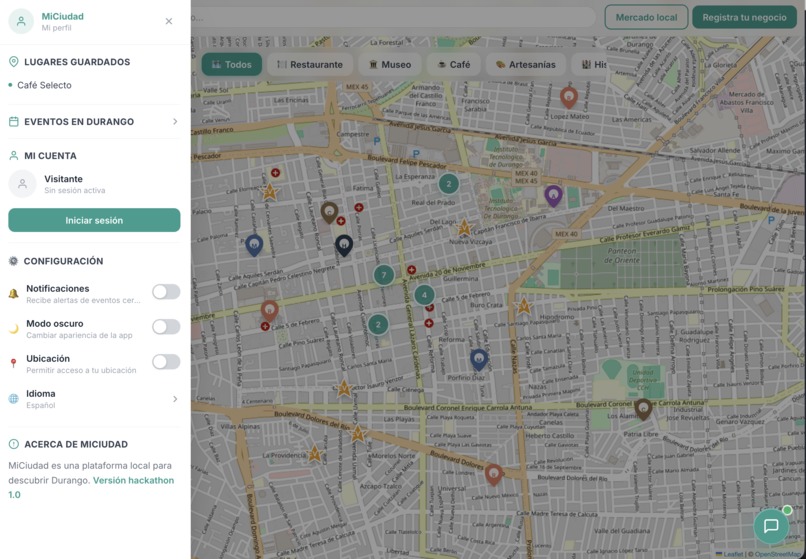806x559 pixels.
Task: Click the Notificaciones bell icon
Action: (13, 294)
